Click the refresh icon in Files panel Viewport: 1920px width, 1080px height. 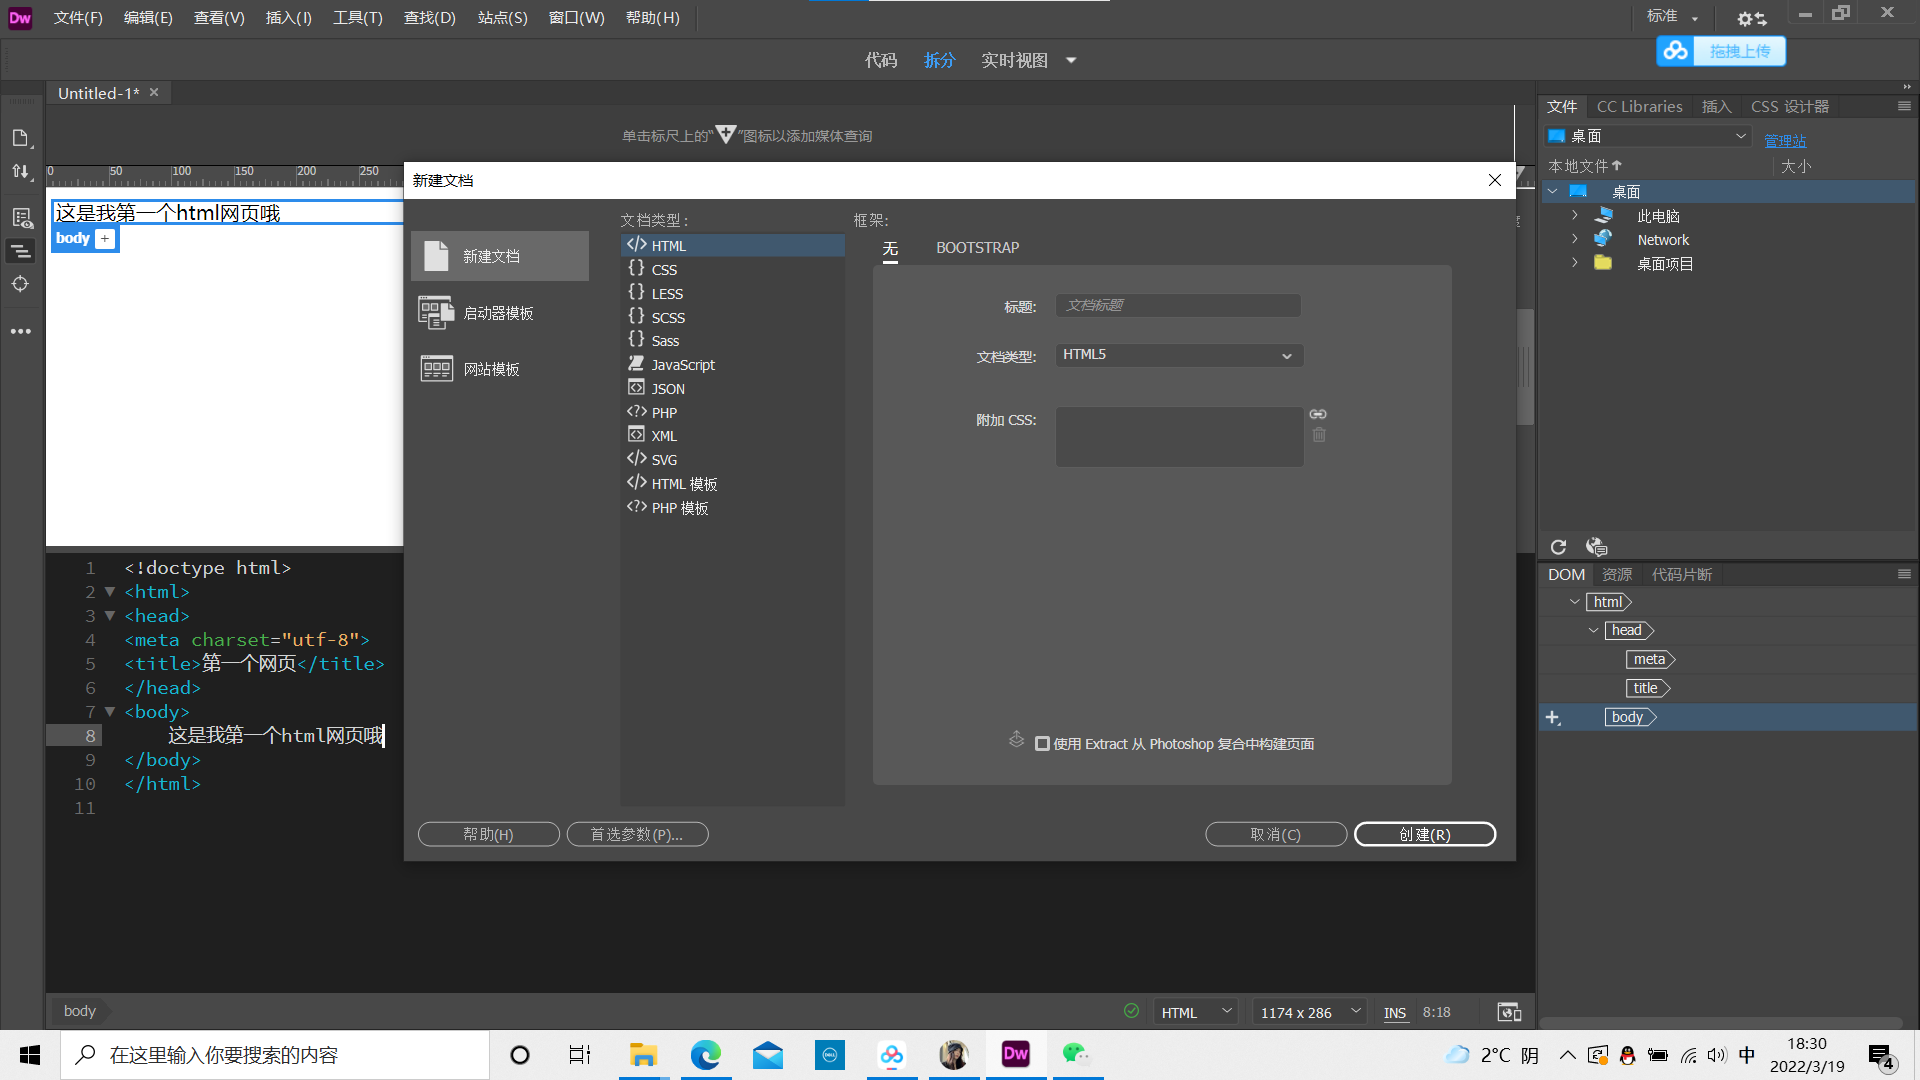[x=1558, y=547]
